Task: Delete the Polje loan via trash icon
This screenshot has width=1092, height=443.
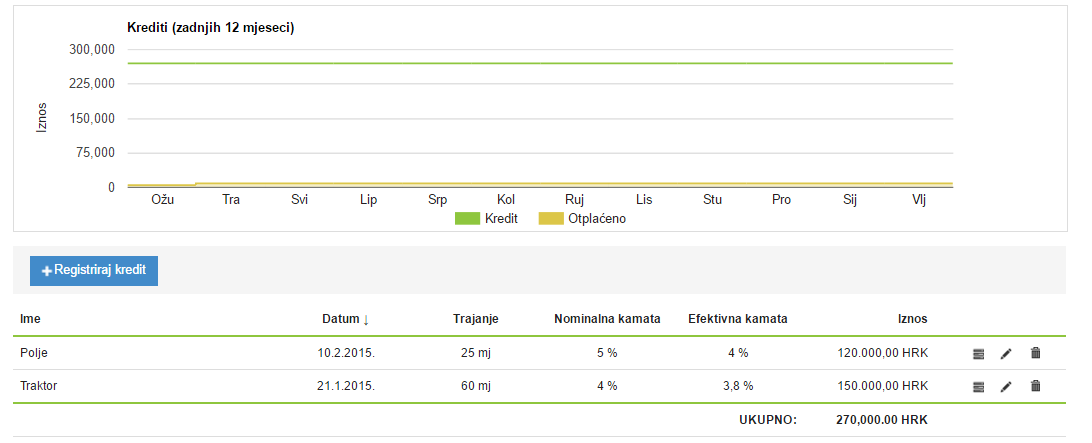Action: [1036, 353]
